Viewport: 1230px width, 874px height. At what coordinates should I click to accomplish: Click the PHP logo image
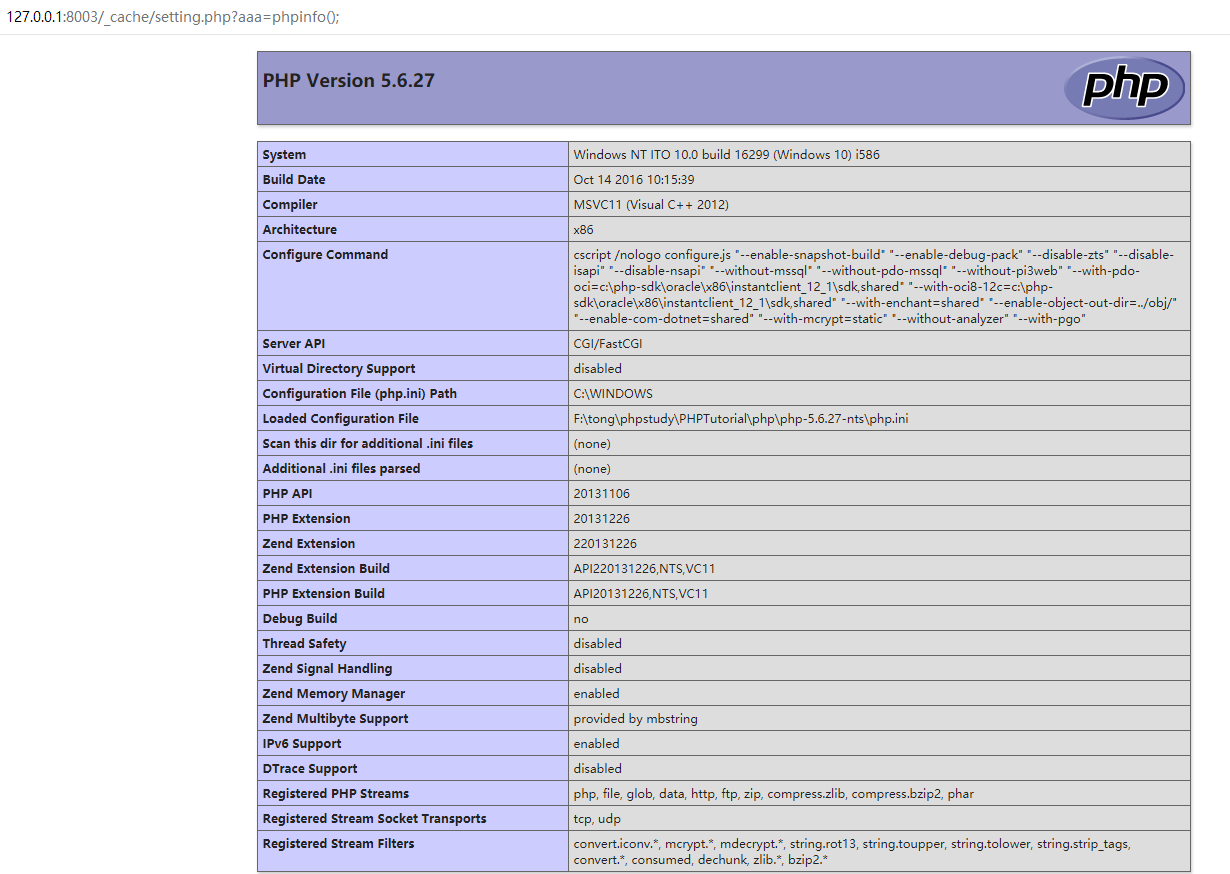tap(1124, 88)
